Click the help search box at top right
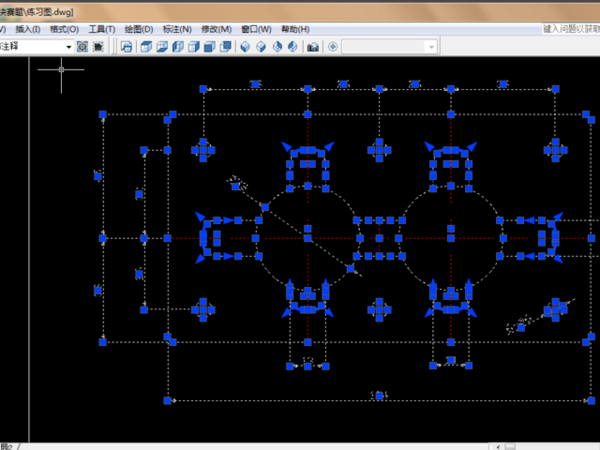Viewport: 600px width, 450px height. point(570,30)
